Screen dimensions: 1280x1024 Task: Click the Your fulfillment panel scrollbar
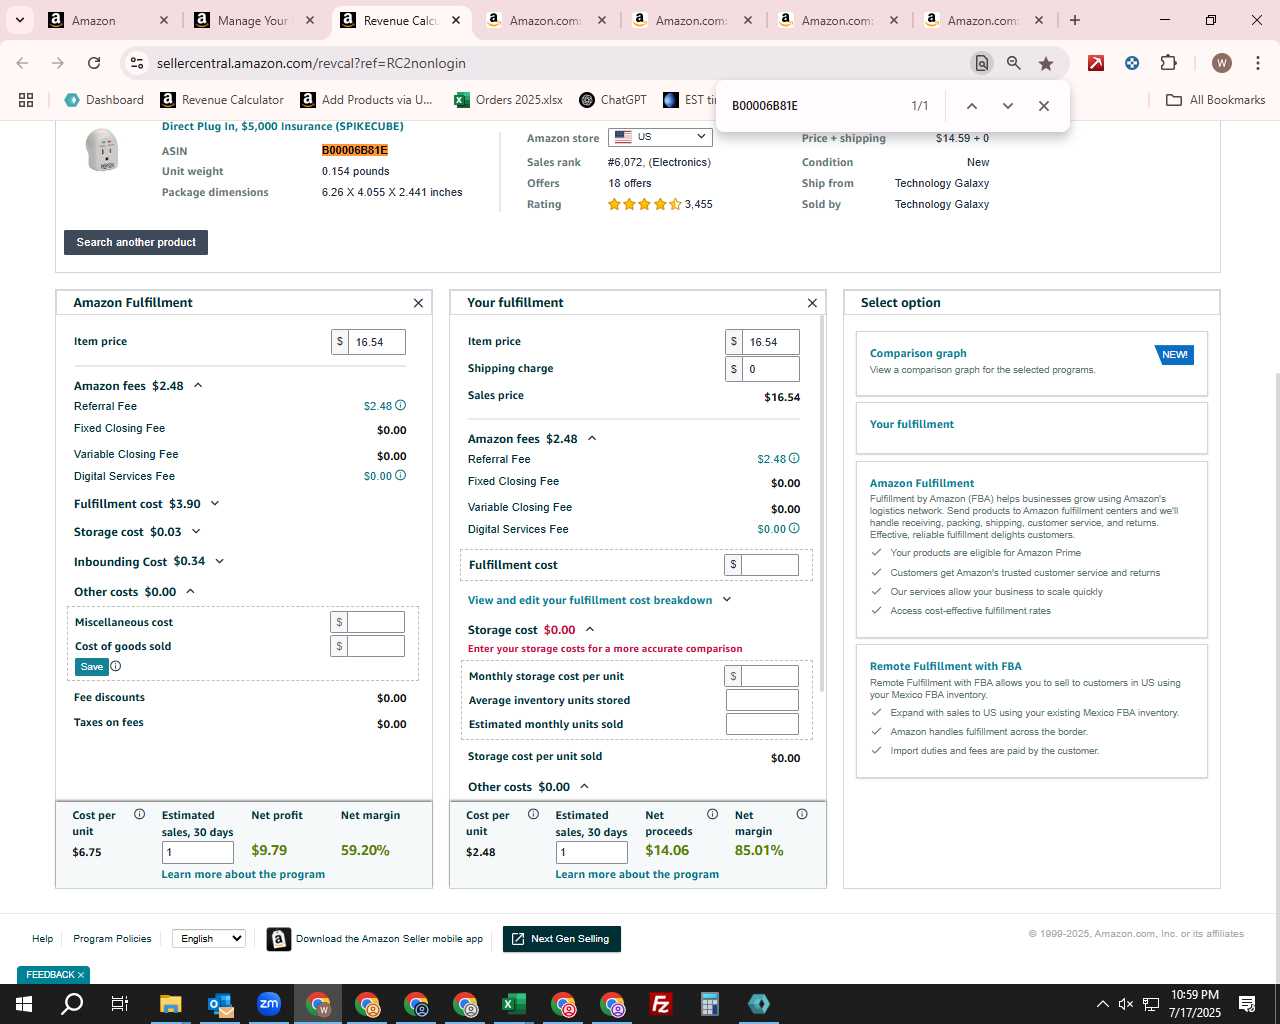[x=822, y=503]
